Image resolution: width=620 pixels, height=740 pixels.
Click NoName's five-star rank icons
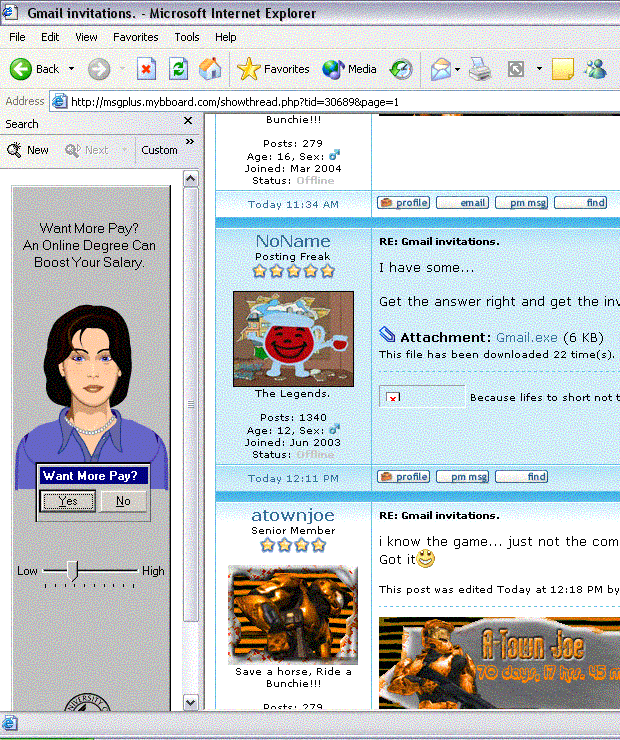pos(293,271)
